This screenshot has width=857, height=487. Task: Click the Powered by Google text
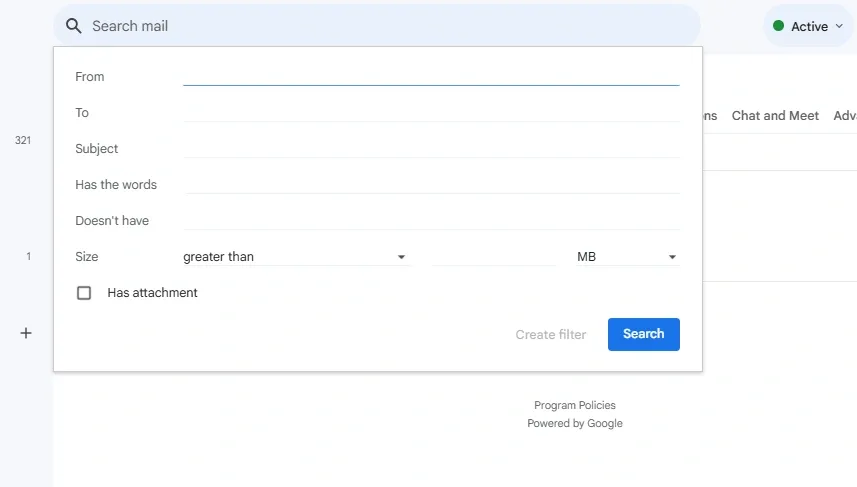(575, 423)
